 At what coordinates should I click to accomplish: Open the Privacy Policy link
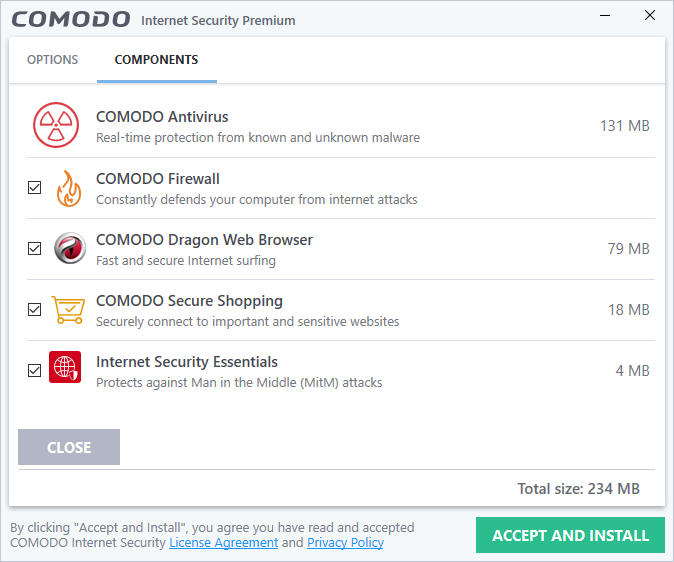tap(345, 543)
